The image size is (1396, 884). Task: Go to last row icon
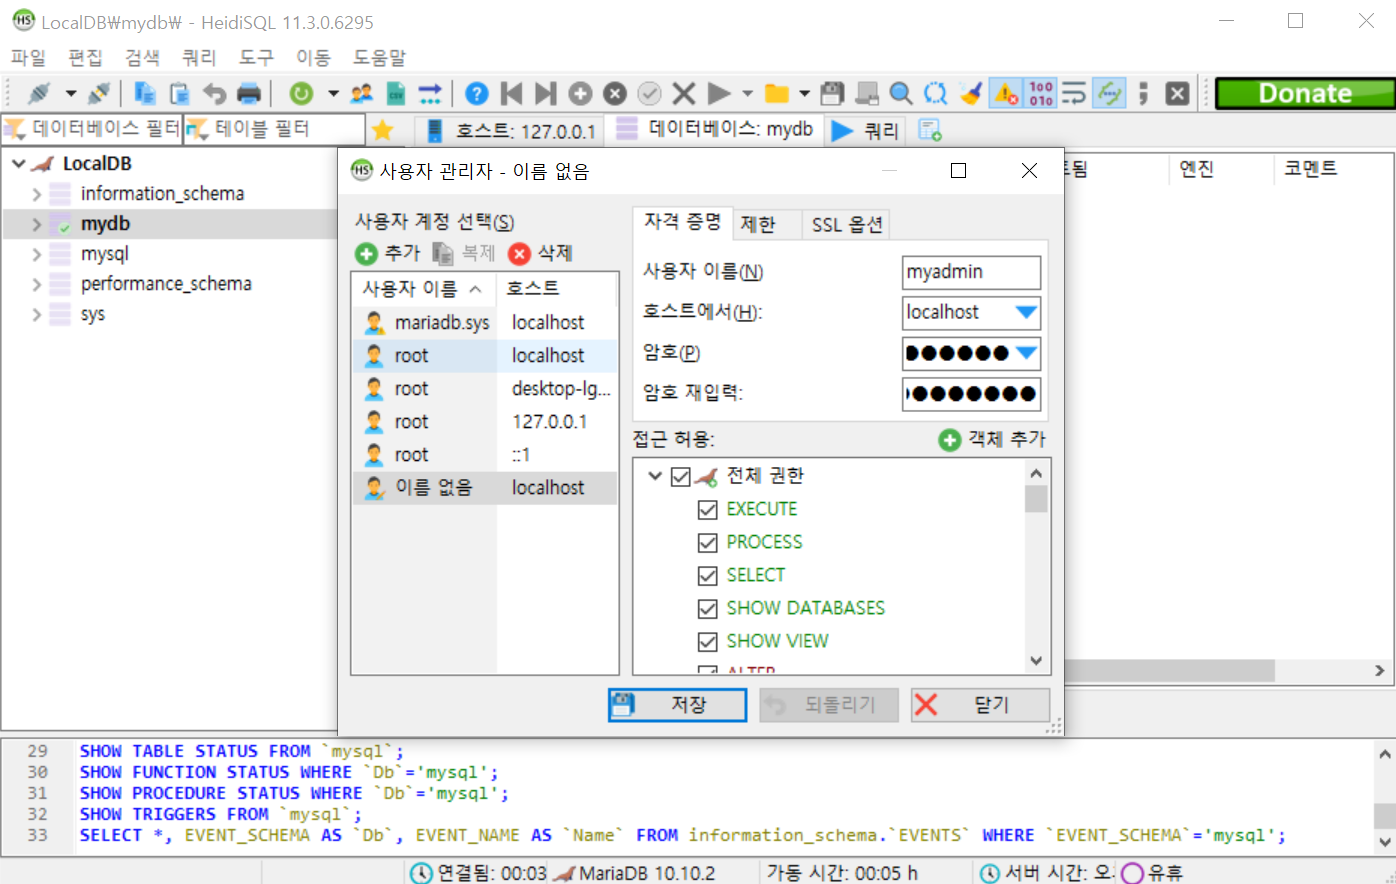545,94
